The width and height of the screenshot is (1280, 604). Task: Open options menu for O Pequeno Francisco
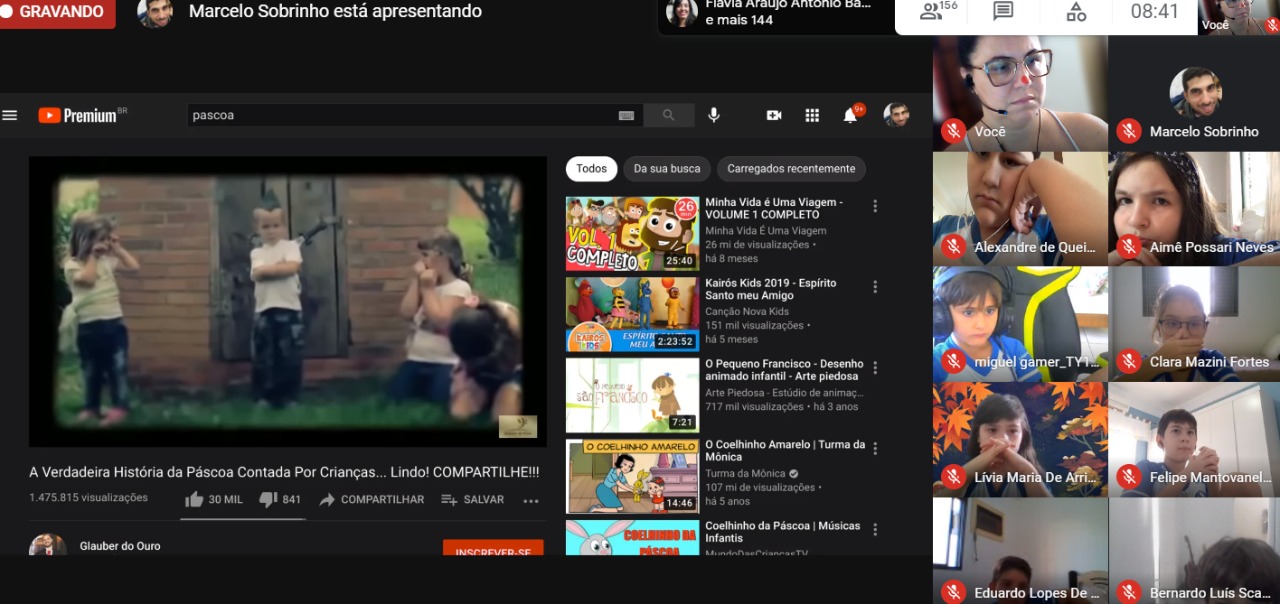pos(875,368)
